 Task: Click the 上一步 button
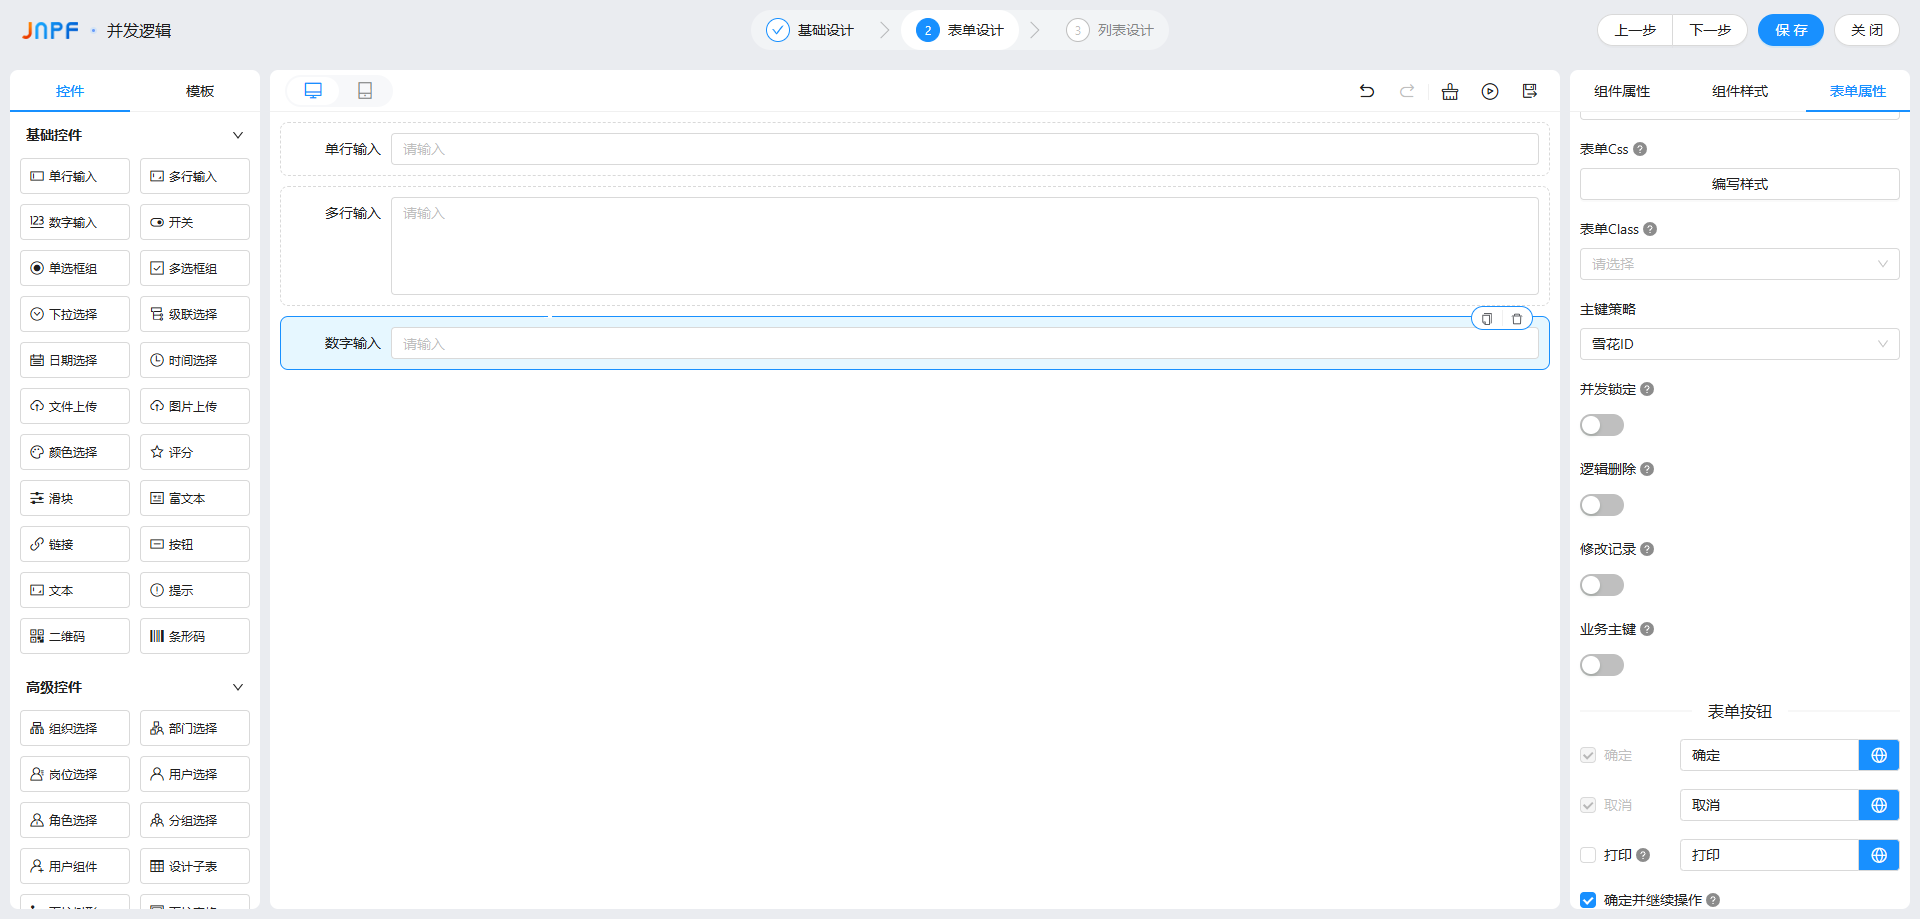1635,30
